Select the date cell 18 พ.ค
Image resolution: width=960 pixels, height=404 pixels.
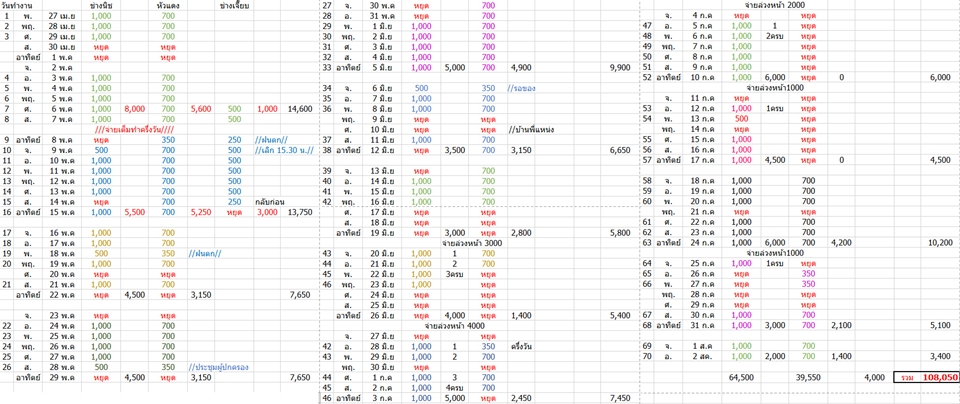pyautogui.click(x=62, y=254)
